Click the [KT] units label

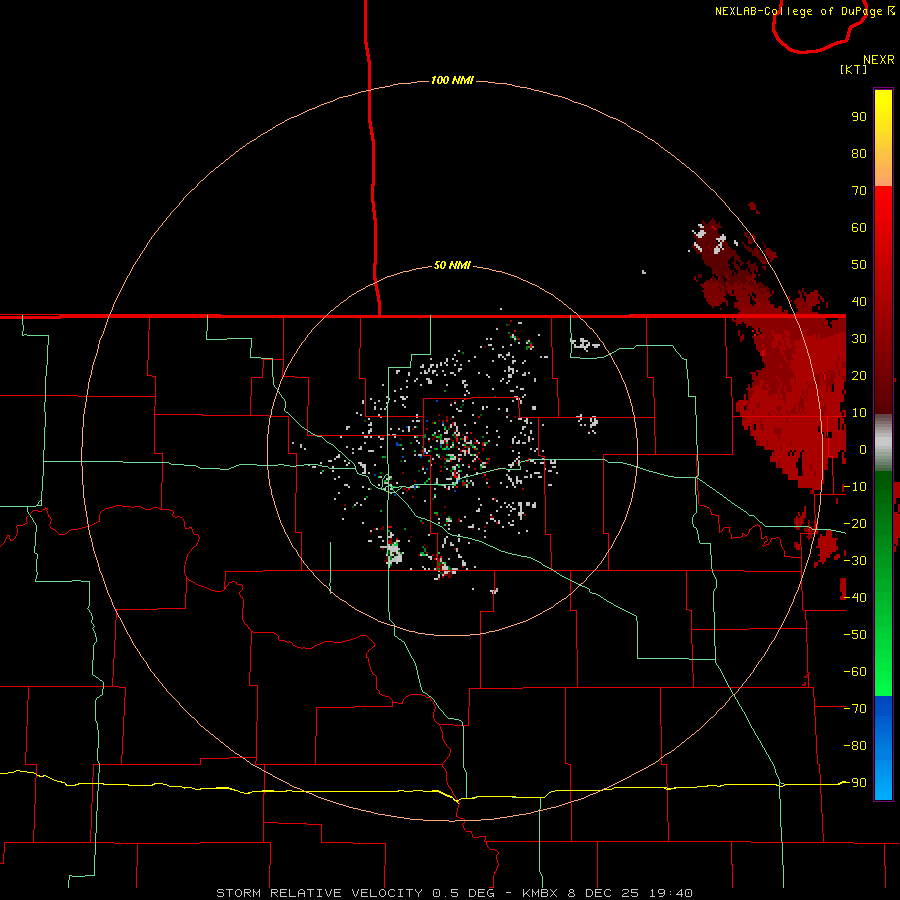pyautogui.click(x=854, y=69)
